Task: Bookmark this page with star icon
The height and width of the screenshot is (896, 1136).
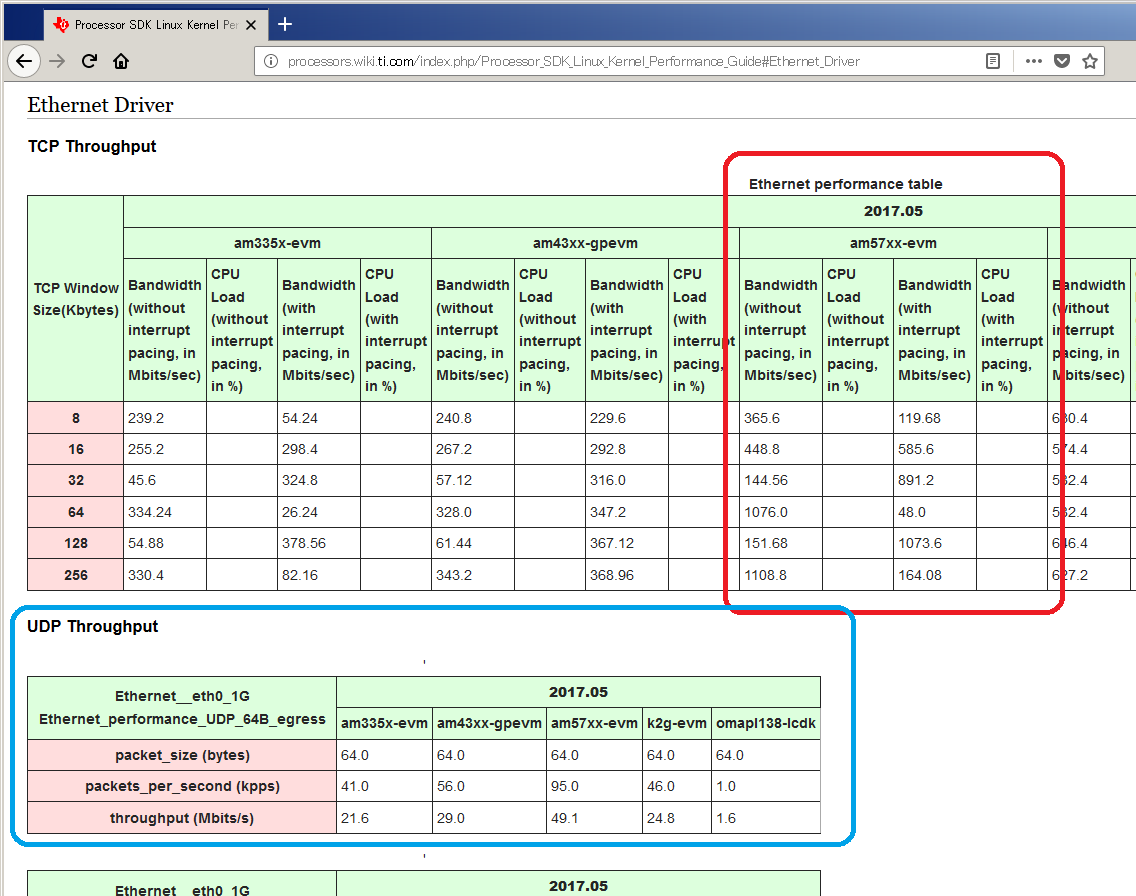Action: pos(1090,62)
